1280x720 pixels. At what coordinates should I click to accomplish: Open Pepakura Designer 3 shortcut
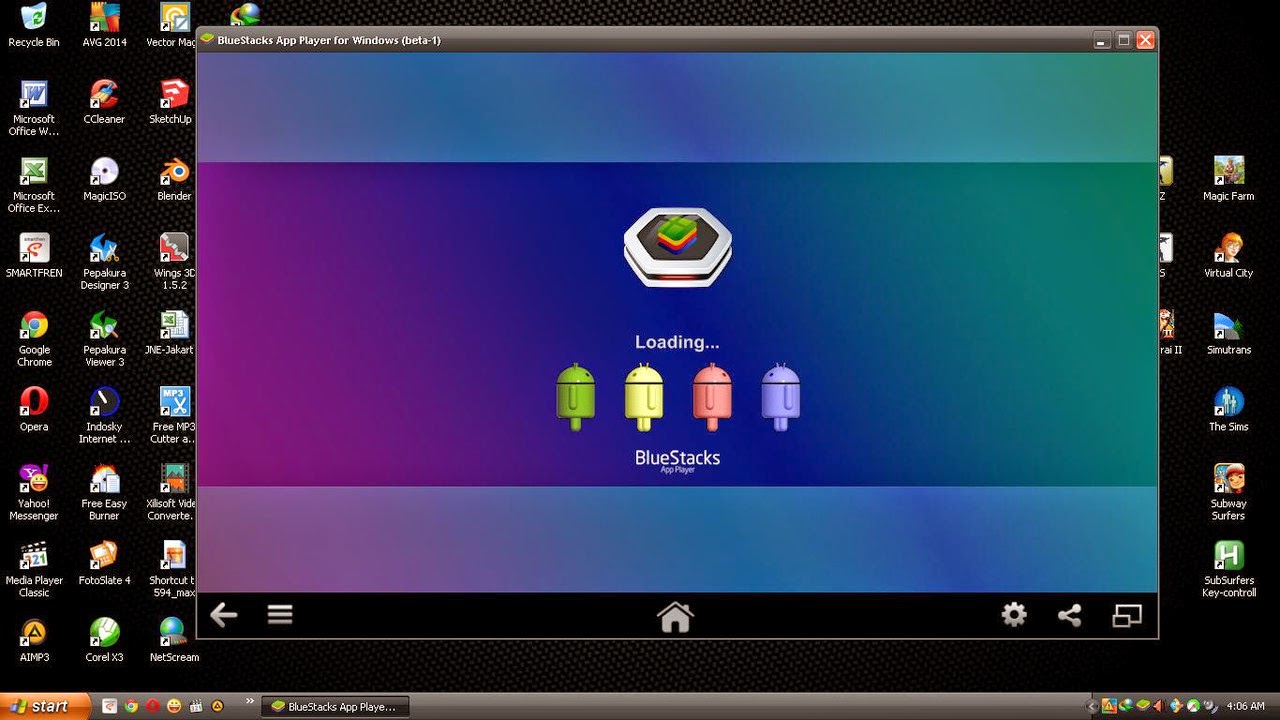pyautogui.click(x=104, y=262)
